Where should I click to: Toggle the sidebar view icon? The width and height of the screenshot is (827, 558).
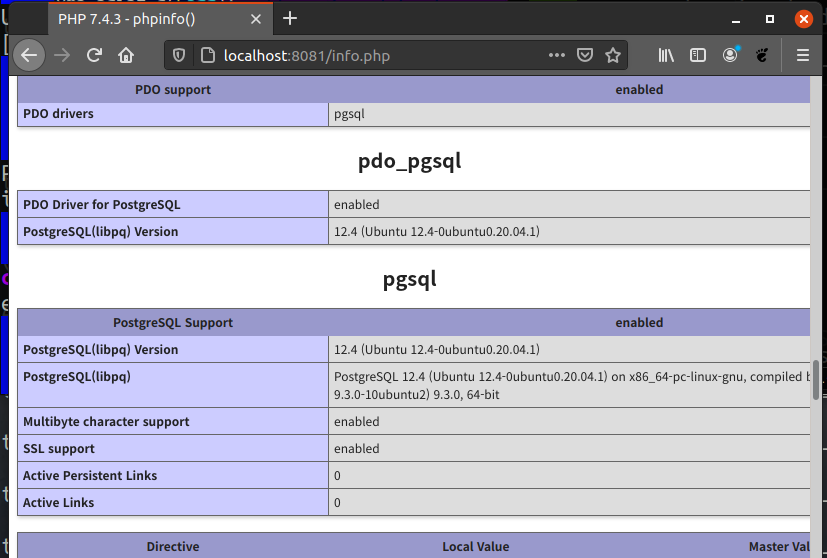698,55
